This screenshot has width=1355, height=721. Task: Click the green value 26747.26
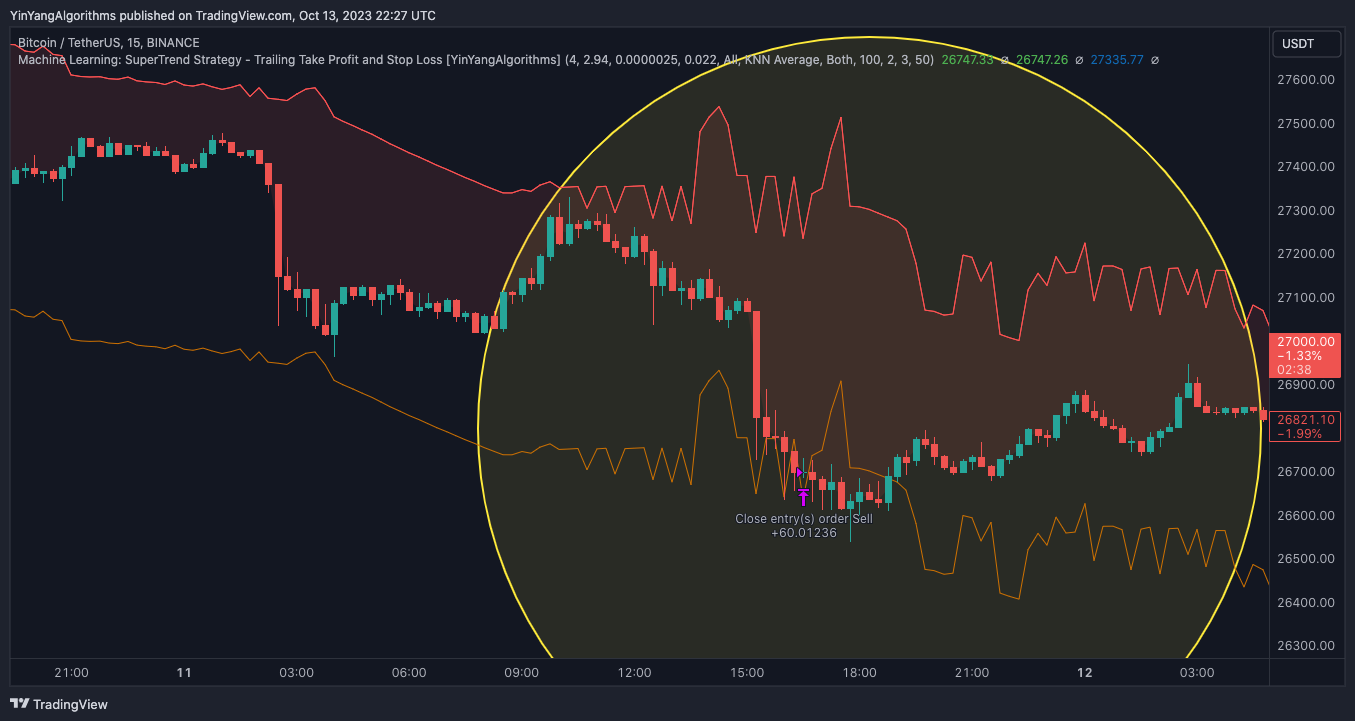1042,60
